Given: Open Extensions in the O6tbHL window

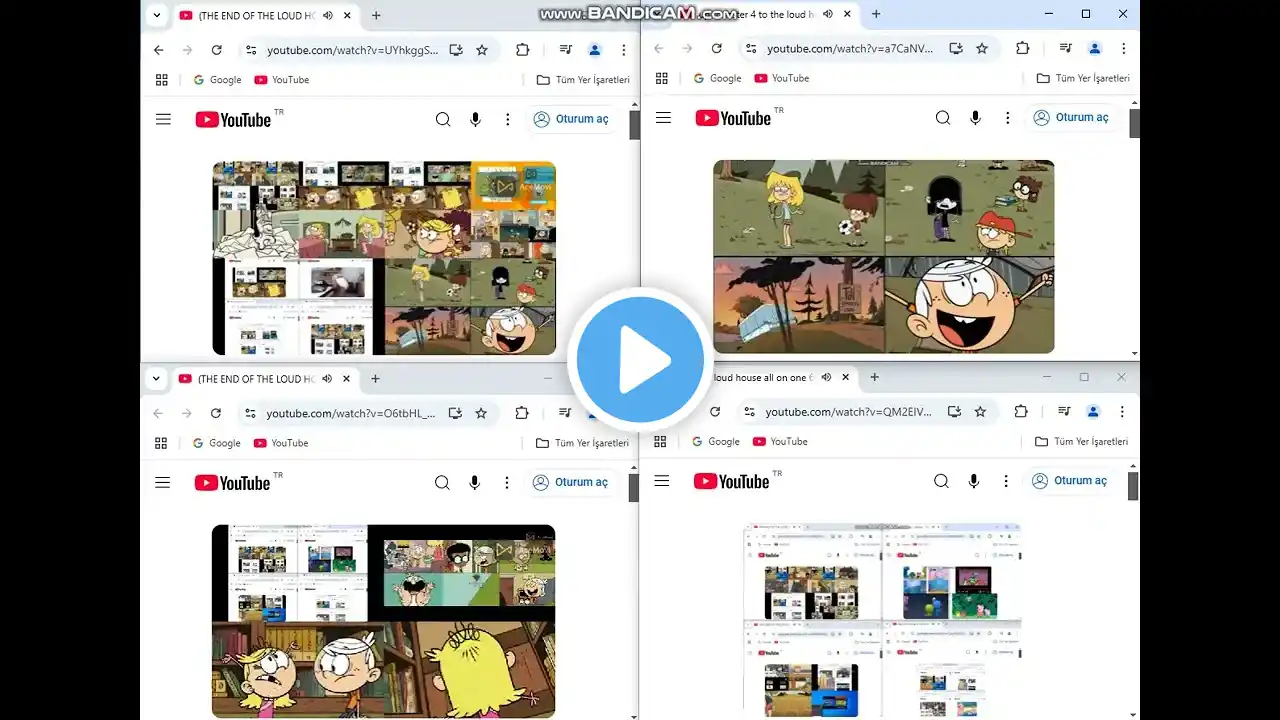Looking at the screenshot, I should point(521,413).
